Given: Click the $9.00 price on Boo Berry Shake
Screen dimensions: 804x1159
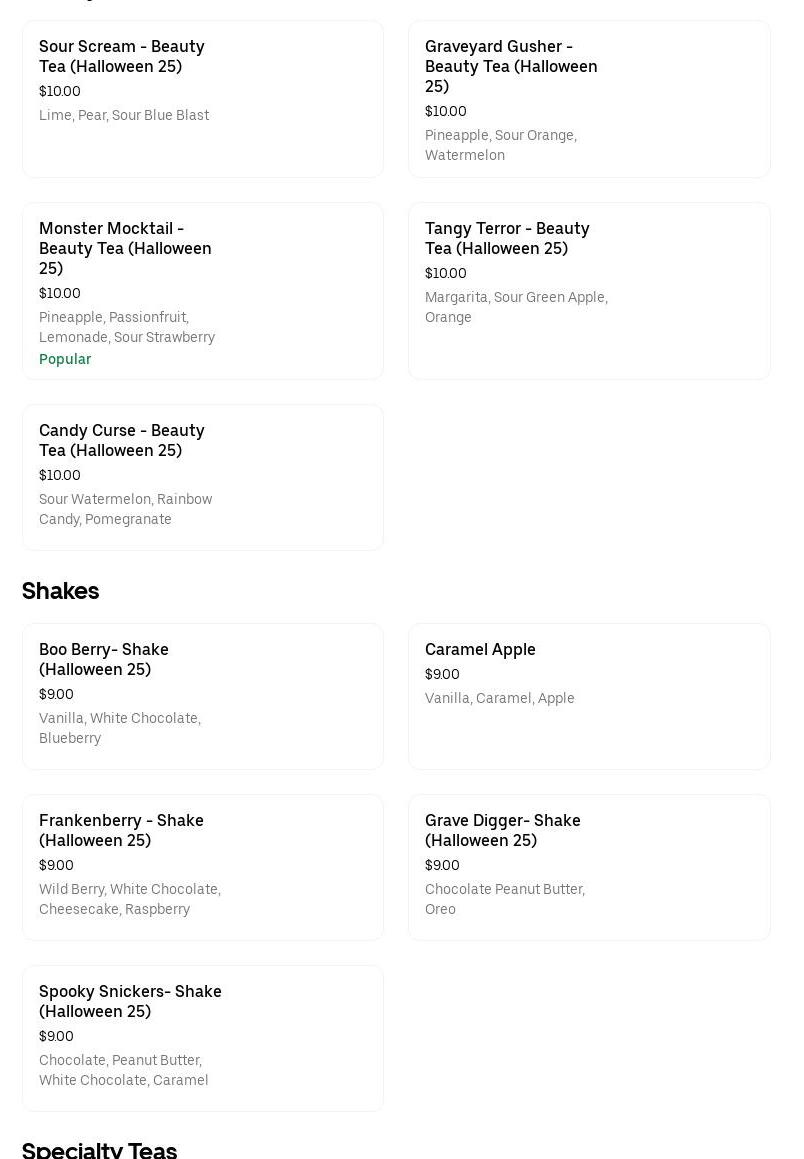Looking at the screenshot, I should (56, 694).
